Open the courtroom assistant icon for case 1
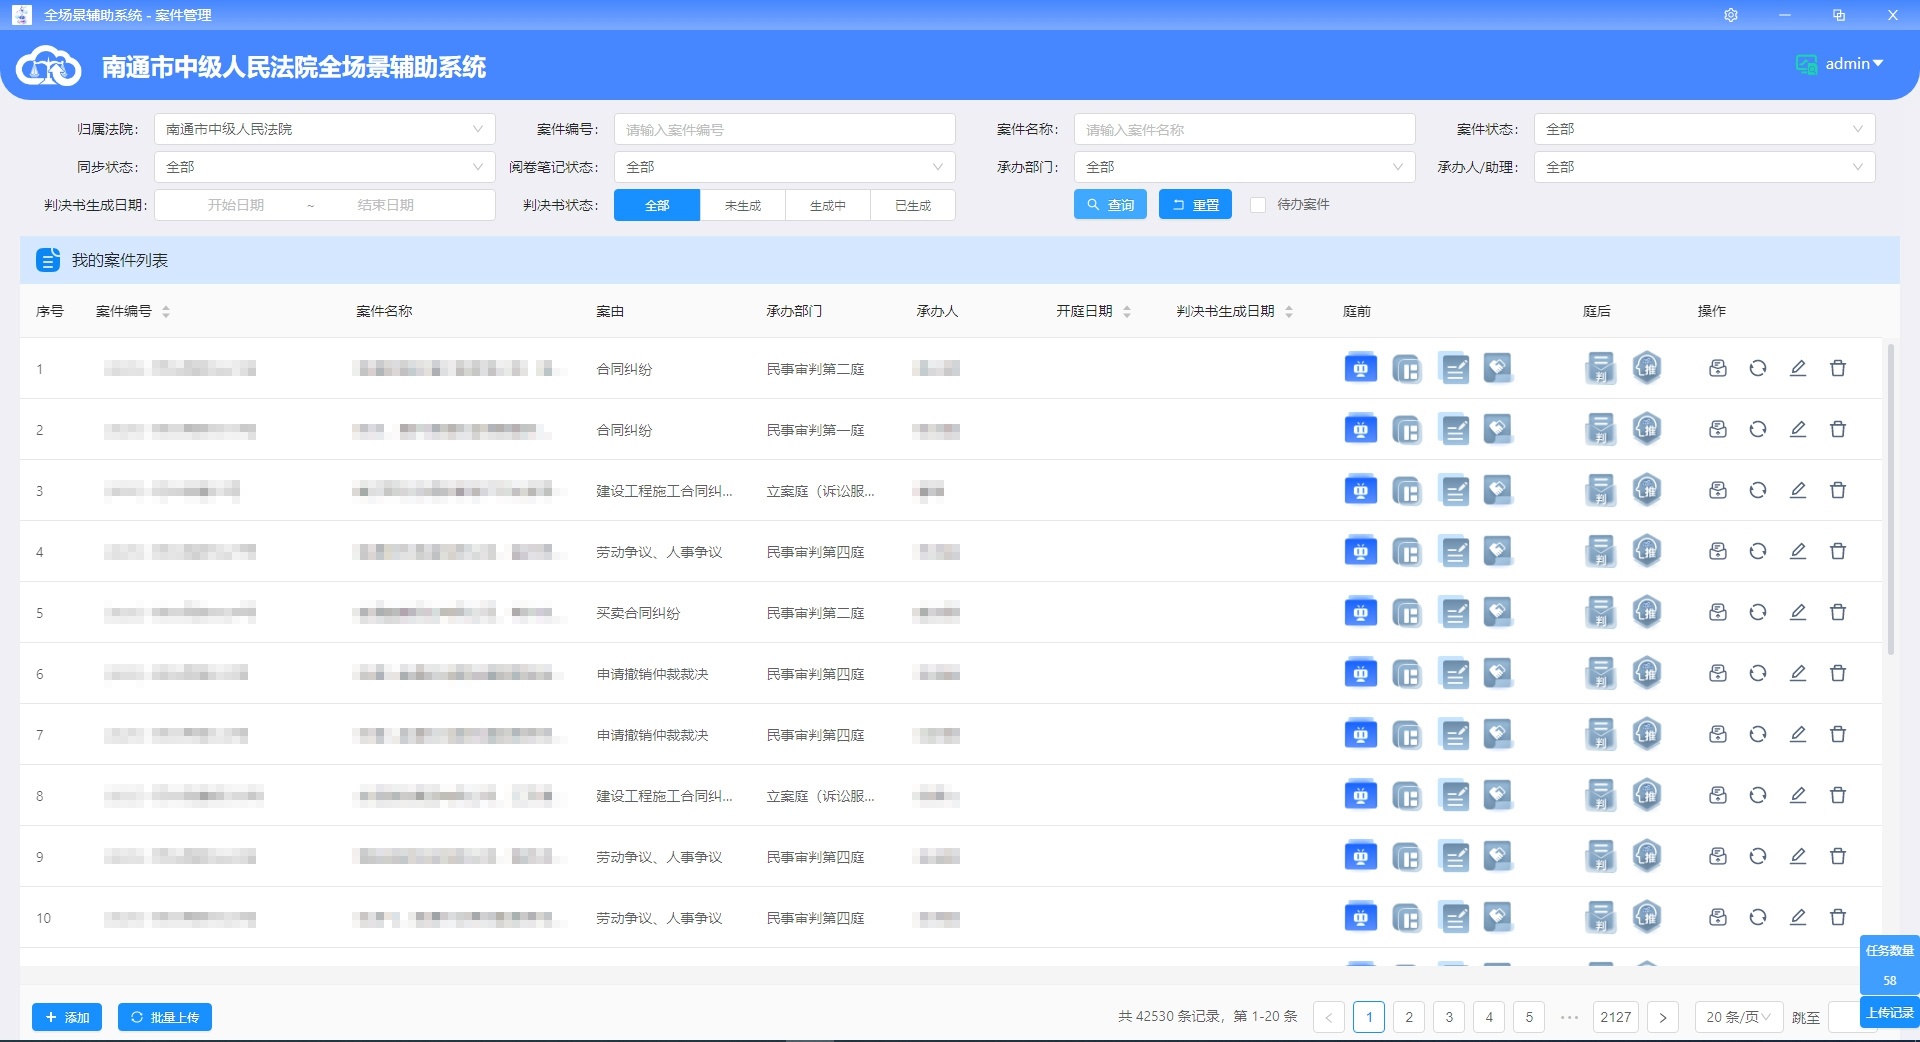 (1360, 368)
